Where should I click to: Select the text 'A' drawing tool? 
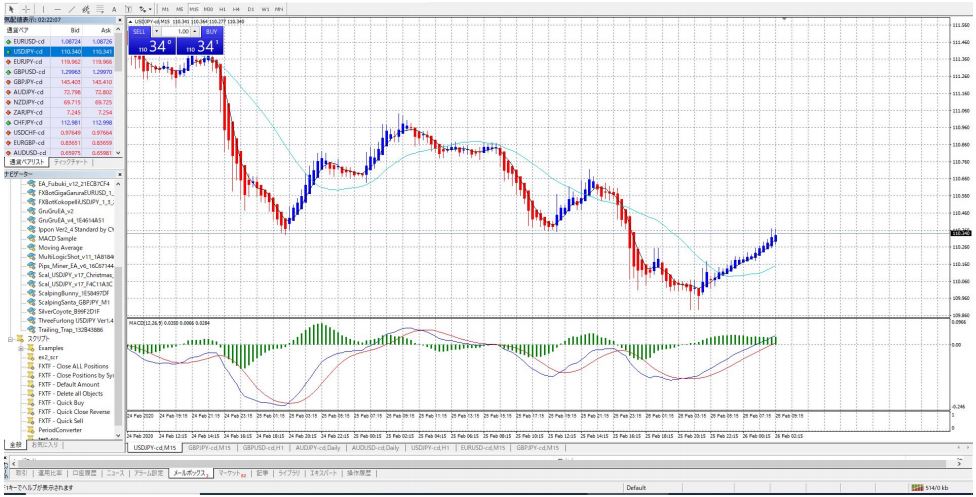[114, 9]
